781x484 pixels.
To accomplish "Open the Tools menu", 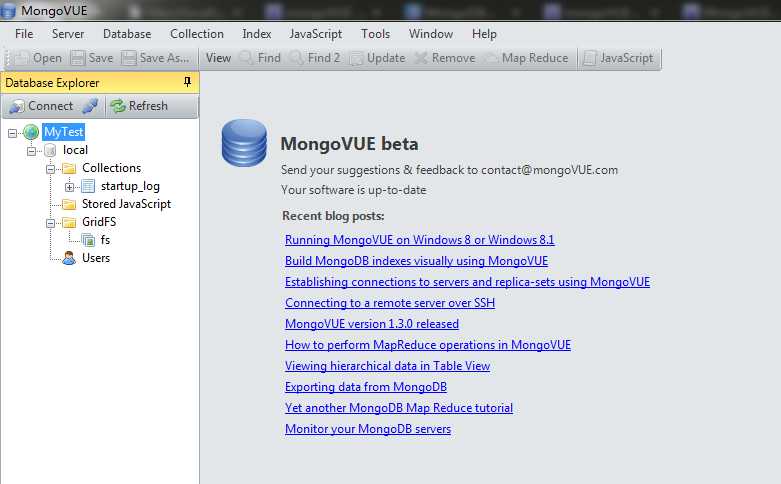I will coord(375,34).
